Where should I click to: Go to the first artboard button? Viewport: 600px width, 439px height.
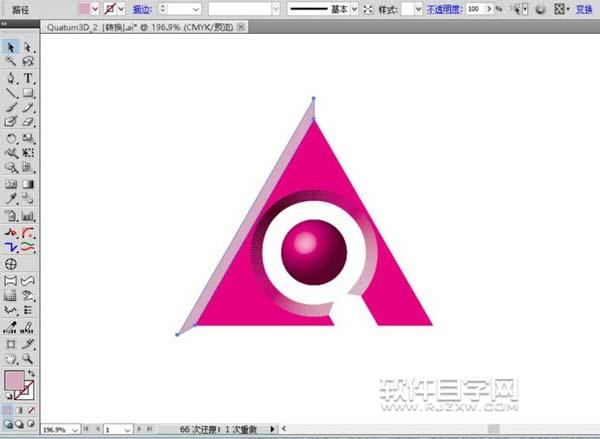click(87, 429)
